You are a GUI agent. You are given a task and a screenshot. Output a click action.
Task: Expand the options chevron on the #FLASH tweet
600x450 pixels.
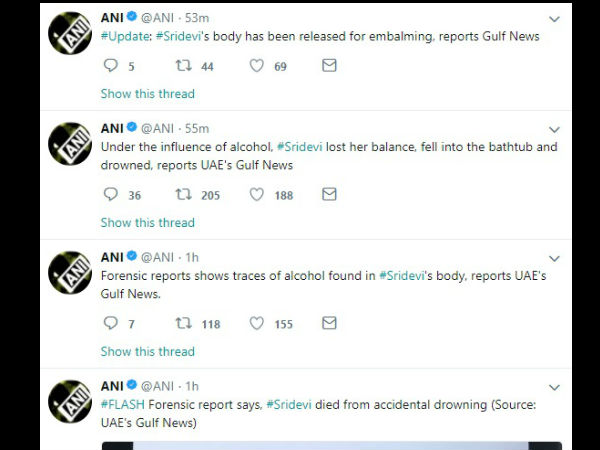[x=555, y=387]
